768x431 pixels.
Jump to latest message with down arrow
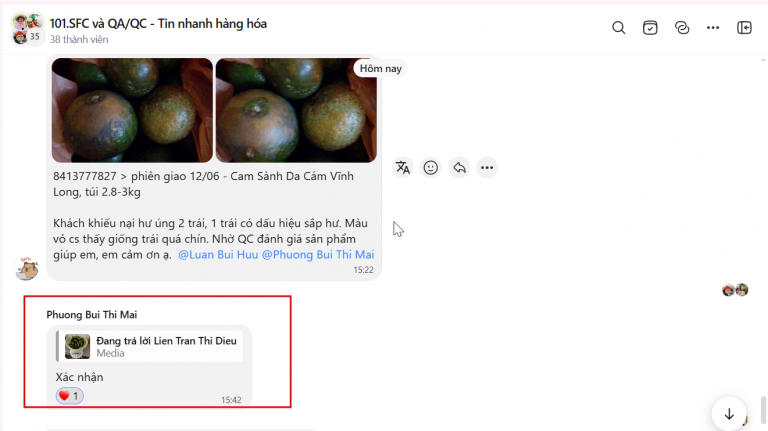pyautogui.click(x=729, y=414)
